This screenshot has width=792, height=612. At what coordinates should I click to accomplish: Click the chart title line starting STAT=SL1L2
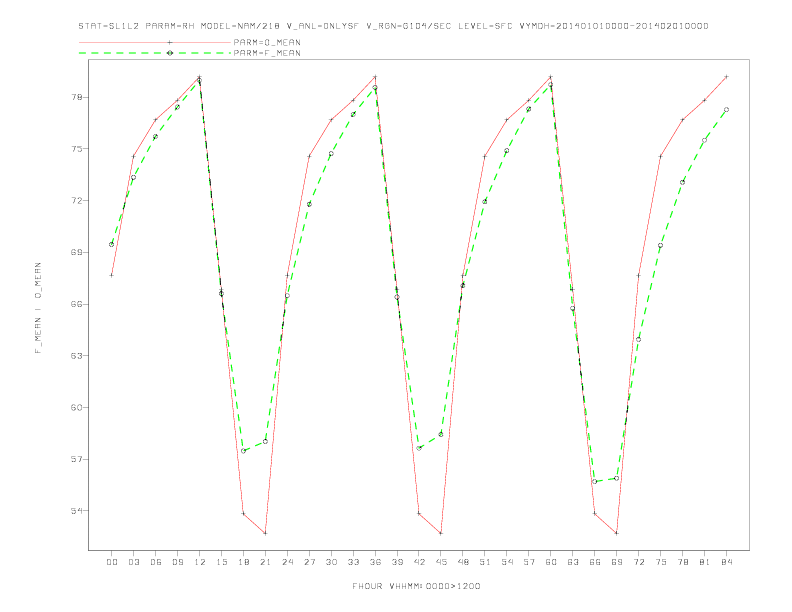pyautogui.click(x=393, y=26)
